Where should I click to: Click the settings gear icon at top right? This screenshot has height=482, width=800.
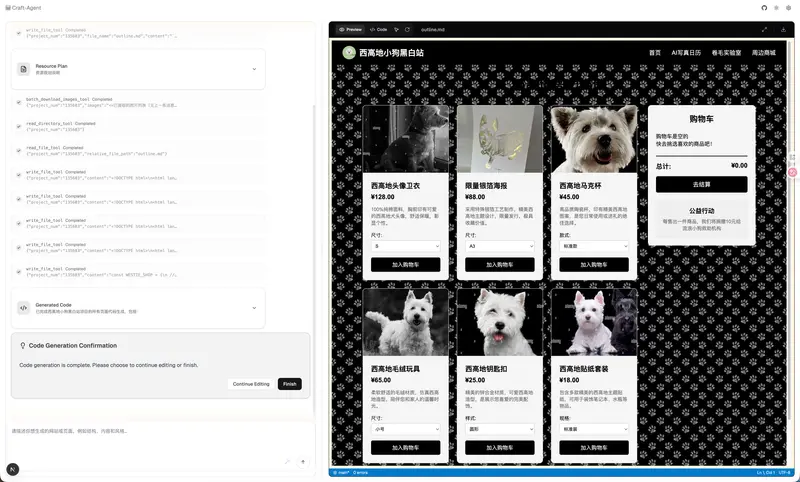tap(788, 7)
